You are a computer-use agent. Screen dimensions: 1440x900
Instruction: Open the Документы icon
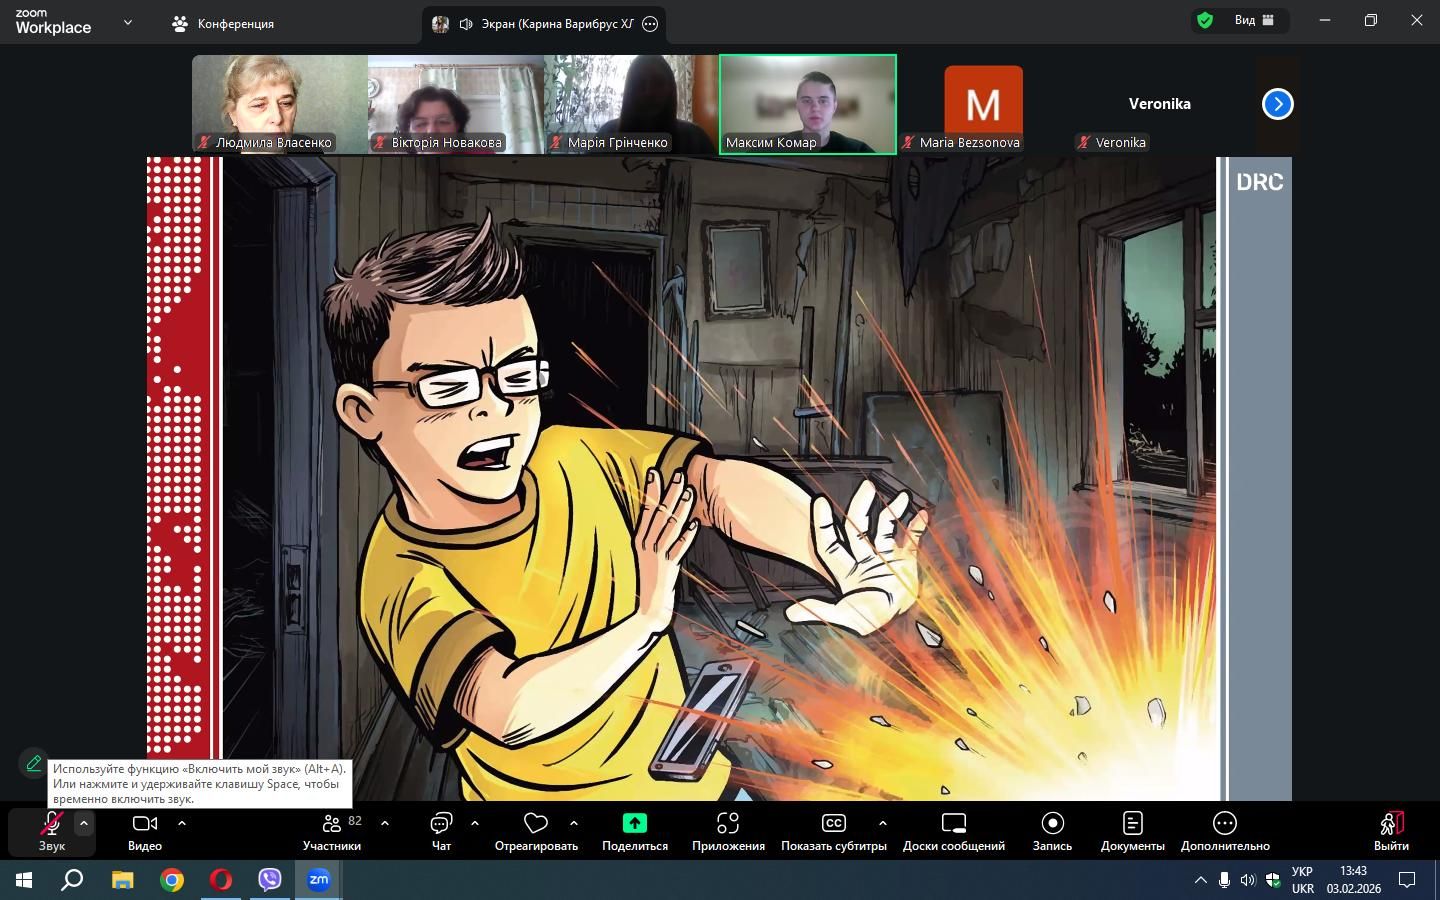click(1132, 823)
